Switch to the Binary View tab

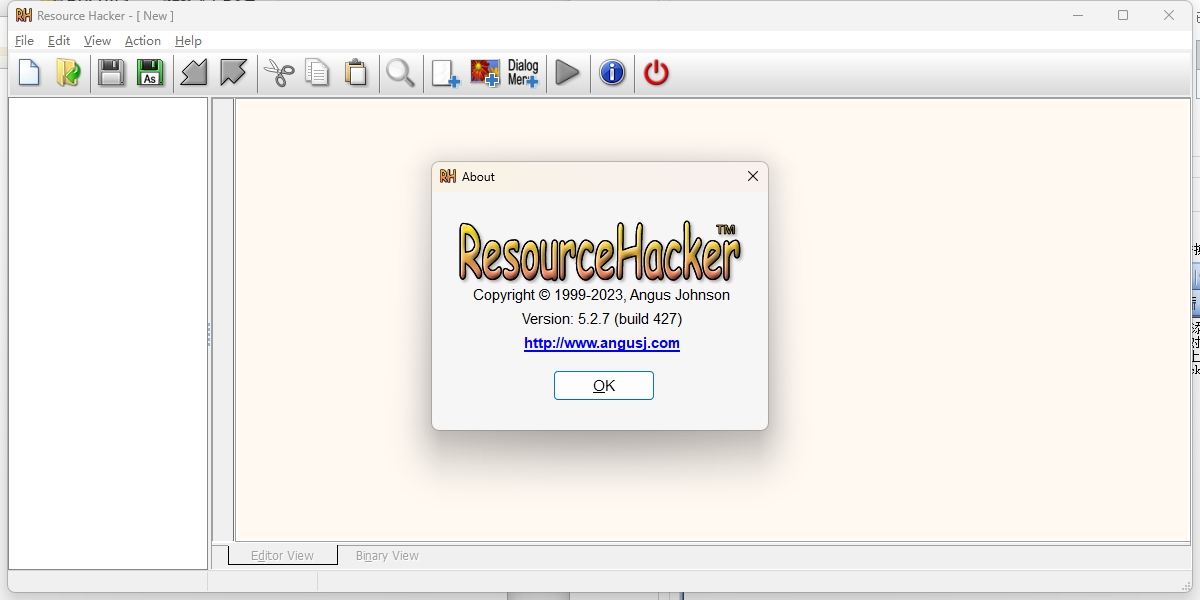tap(387, 555)
